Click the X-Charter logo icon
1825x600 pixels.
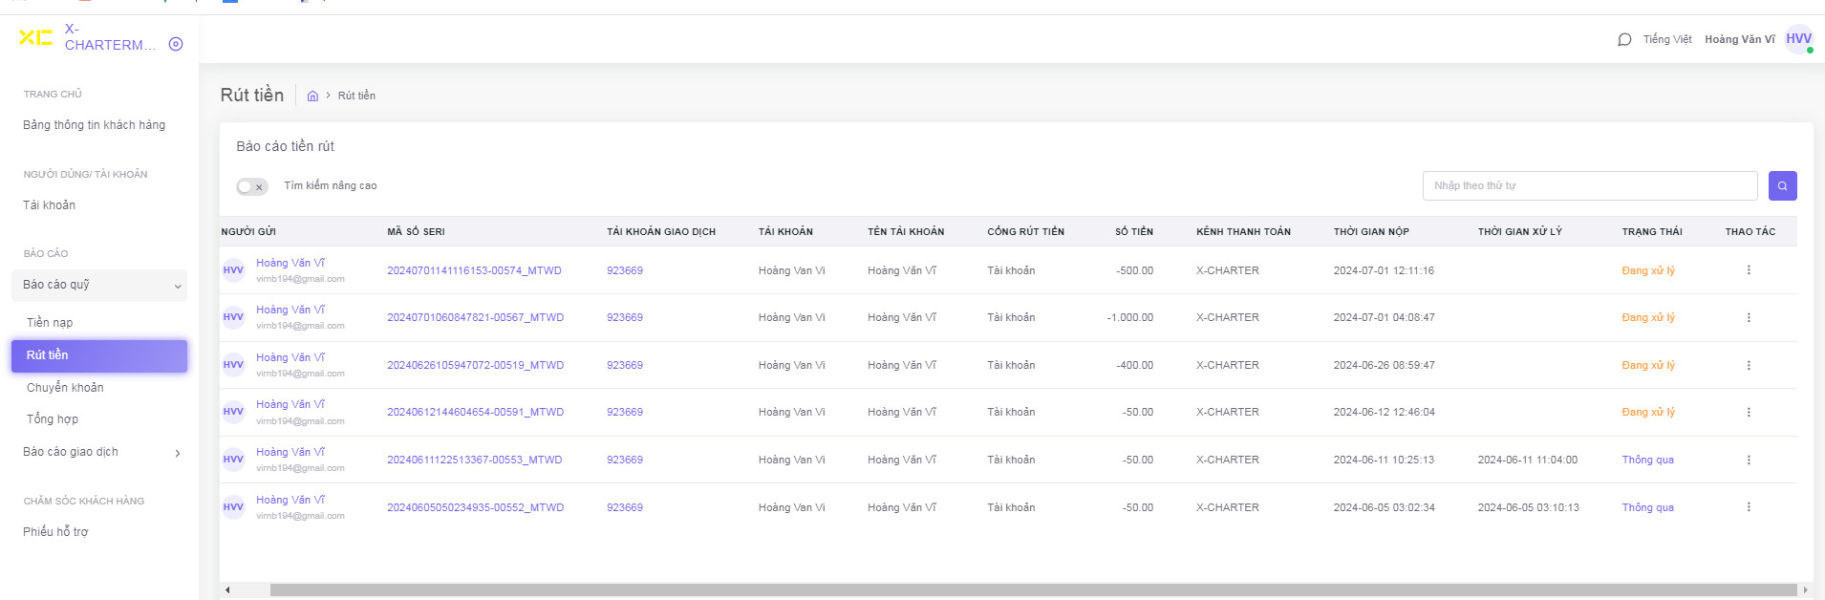click(x=36, y=37)
